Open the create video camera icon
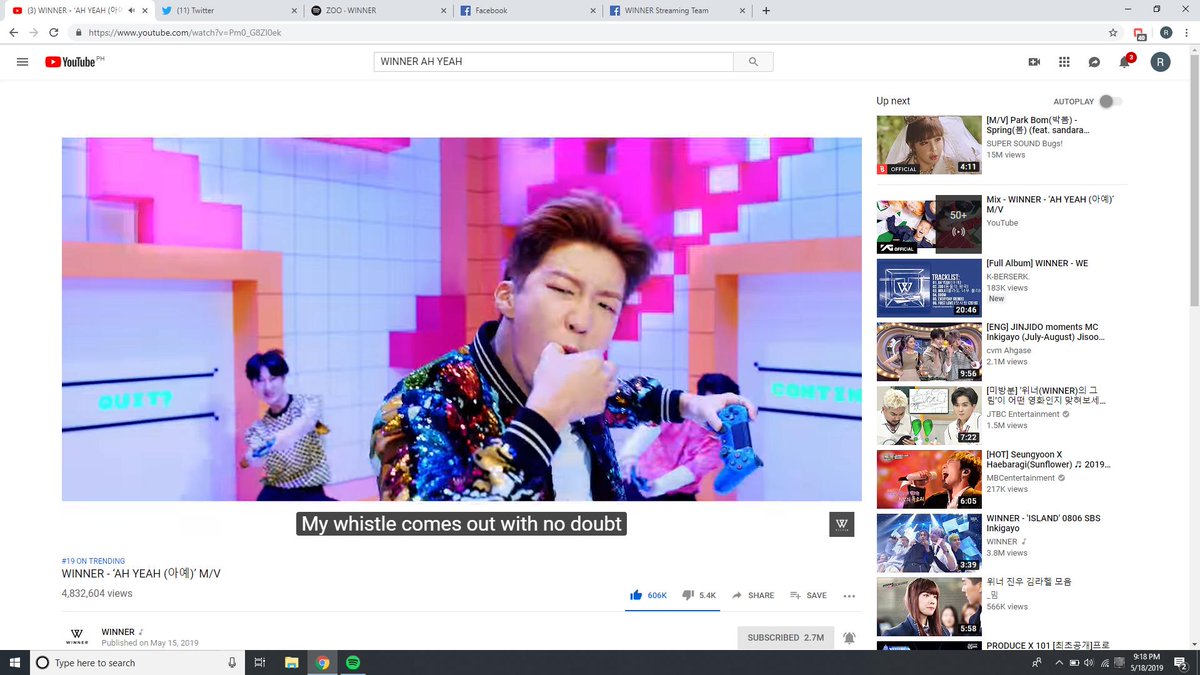The image size is (1200, 675). [x=1034, y=62]
